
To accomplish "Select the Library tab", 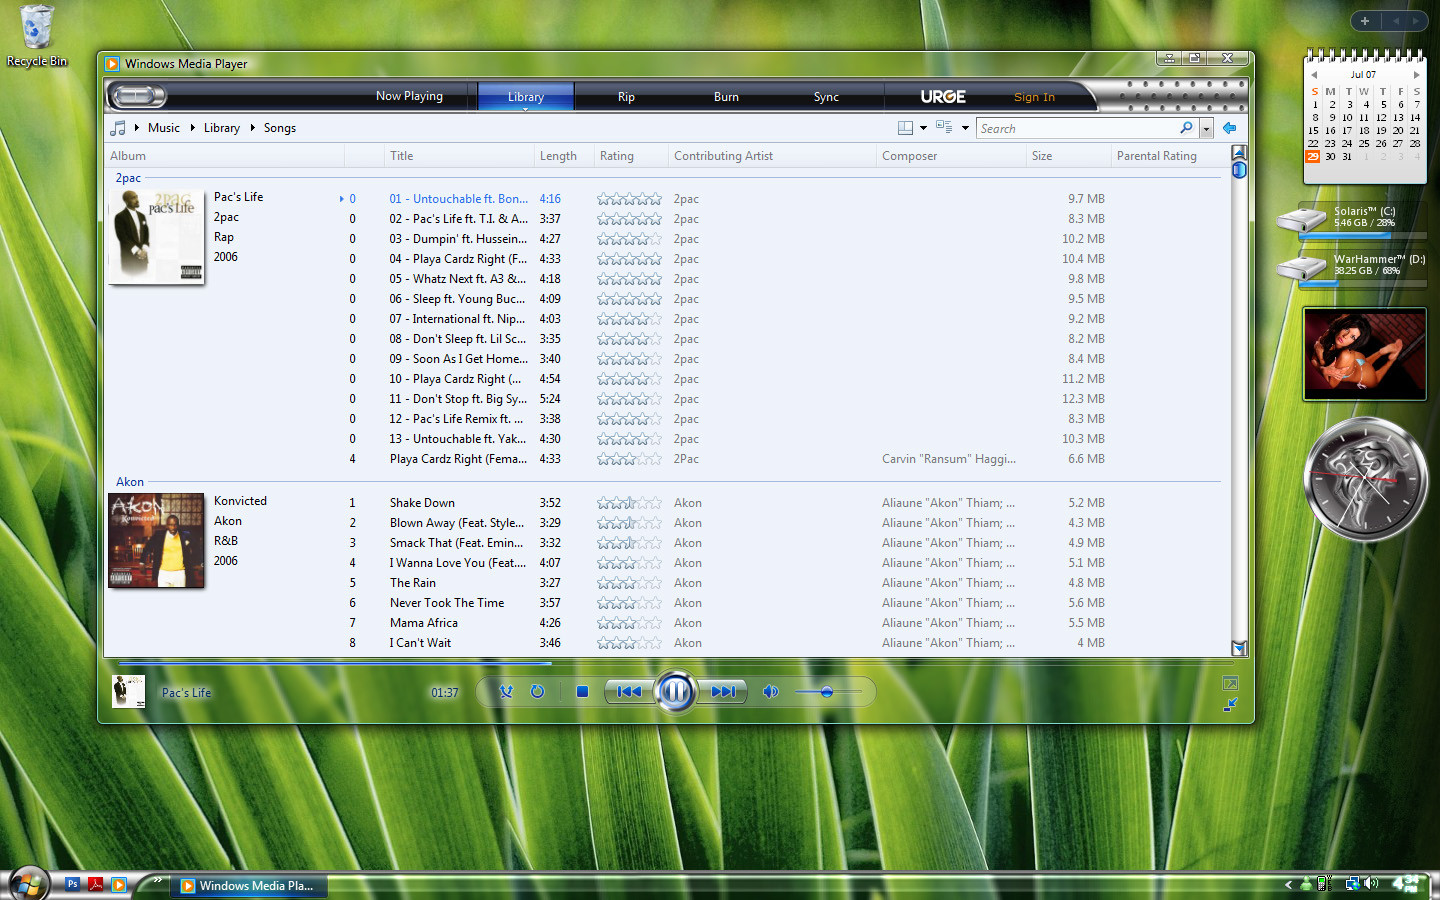I will pos(526,96).
